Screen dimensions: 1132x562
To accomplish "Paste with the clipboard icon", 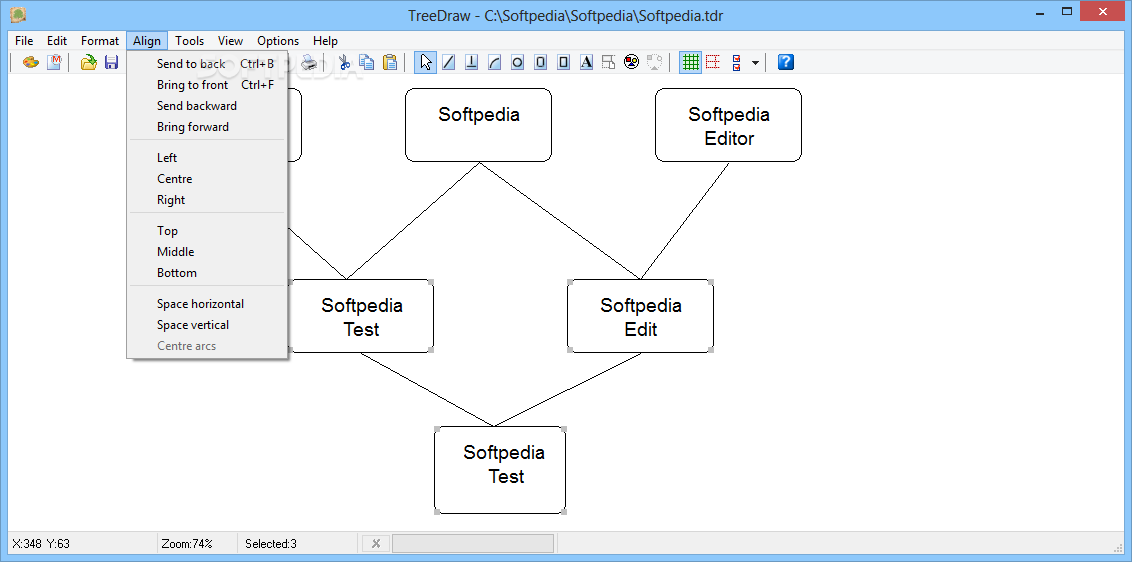I will click(x=390, y=62).
